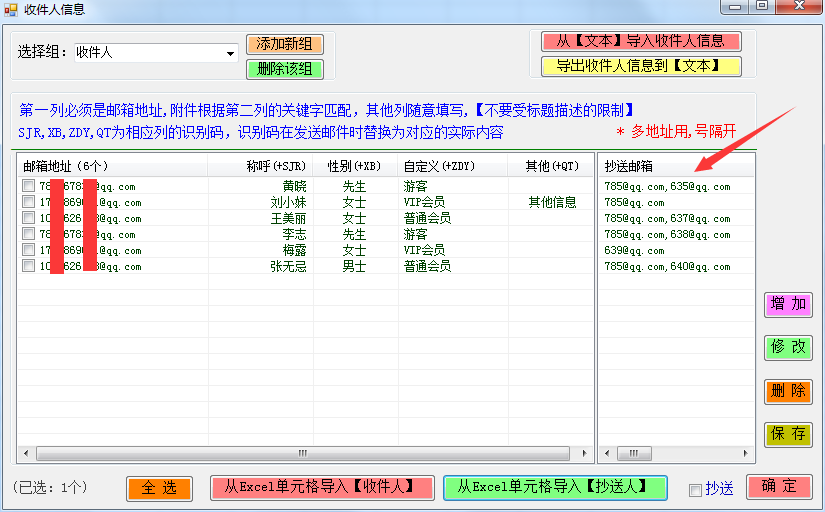Click 导出收件人信息到【文本】 button

click(641, 66)
